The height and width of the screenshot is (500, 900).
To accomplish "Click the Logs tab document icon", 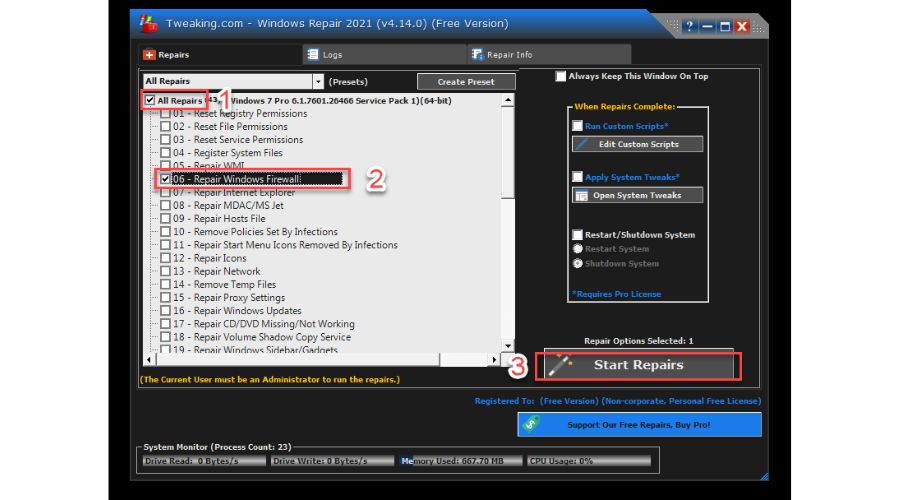I will pyautogui.click(x=313, y=55).
